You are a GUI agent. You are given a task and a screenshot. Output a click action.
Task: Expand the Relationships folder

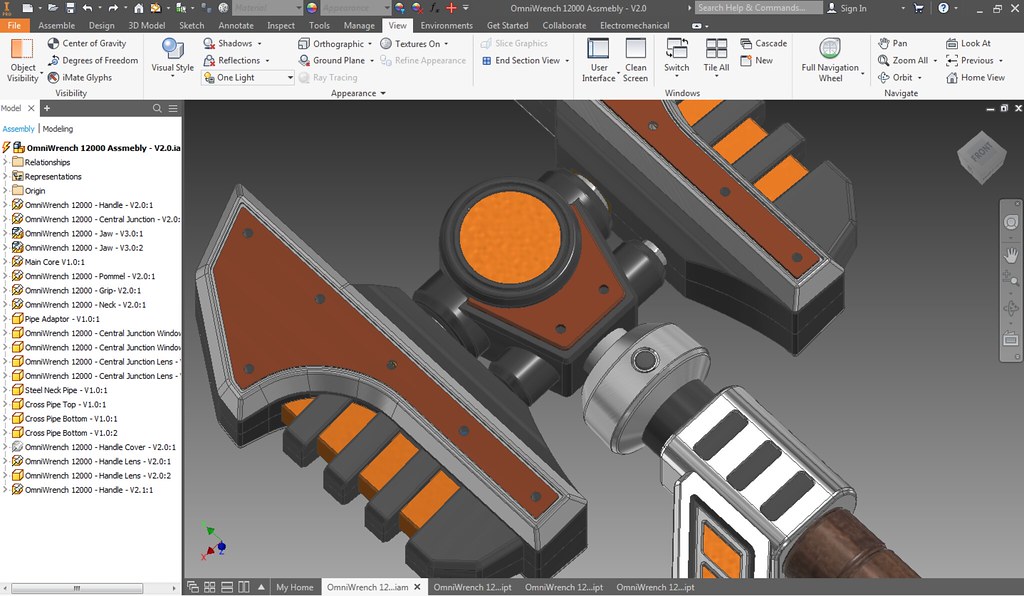tap(5, 162)
